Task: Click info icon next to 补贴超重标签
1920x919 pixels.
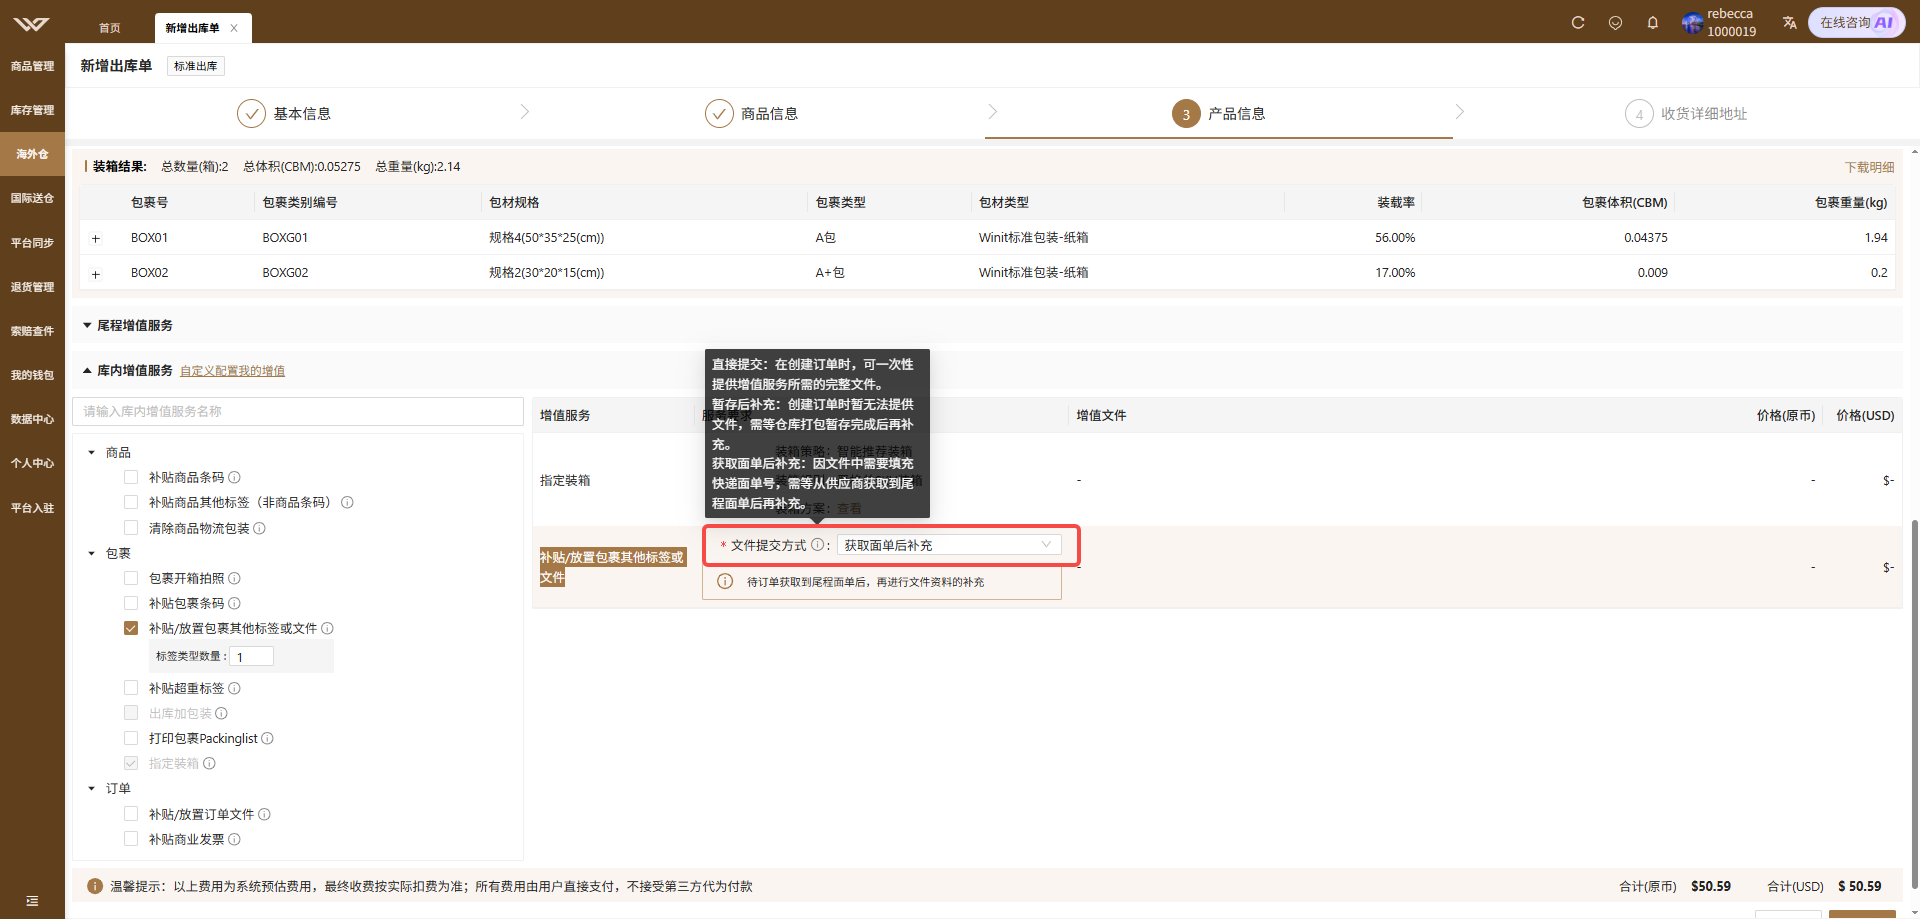Action: [234, 688]
